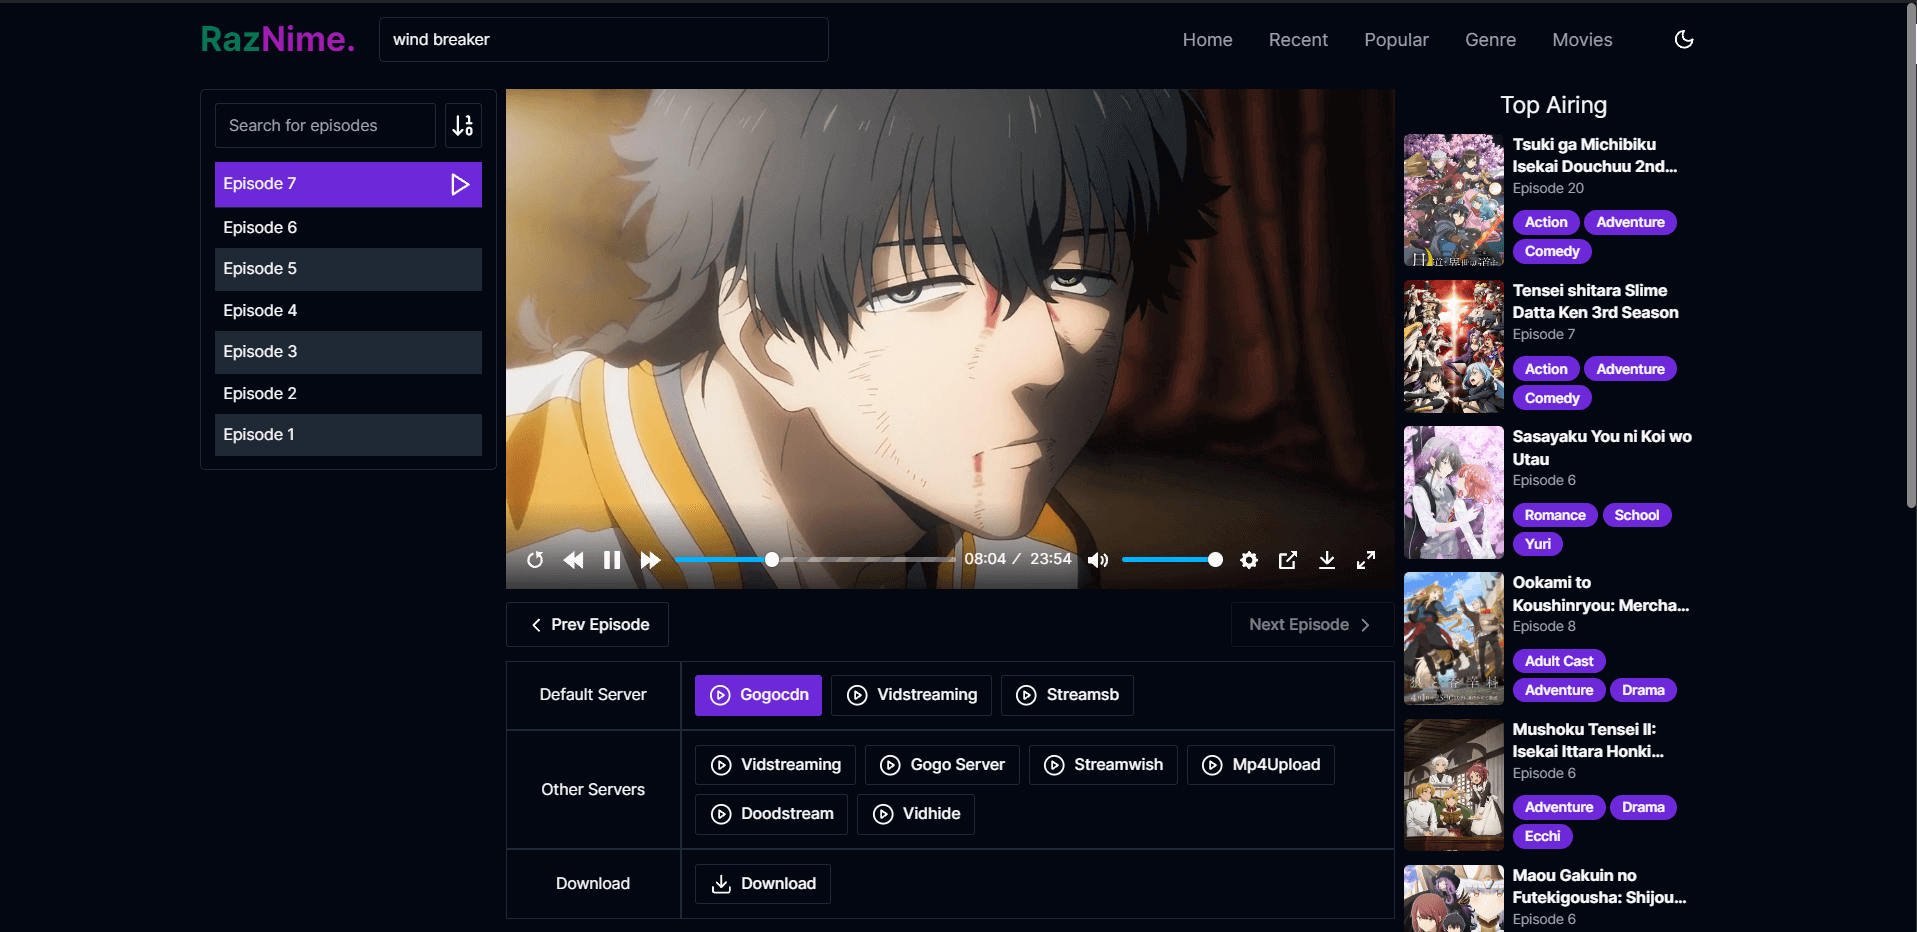Image resolution: width=1917 pixels, height=932 pixels.
Task: Rewind the video player
Action: click(x=573, y=560)
